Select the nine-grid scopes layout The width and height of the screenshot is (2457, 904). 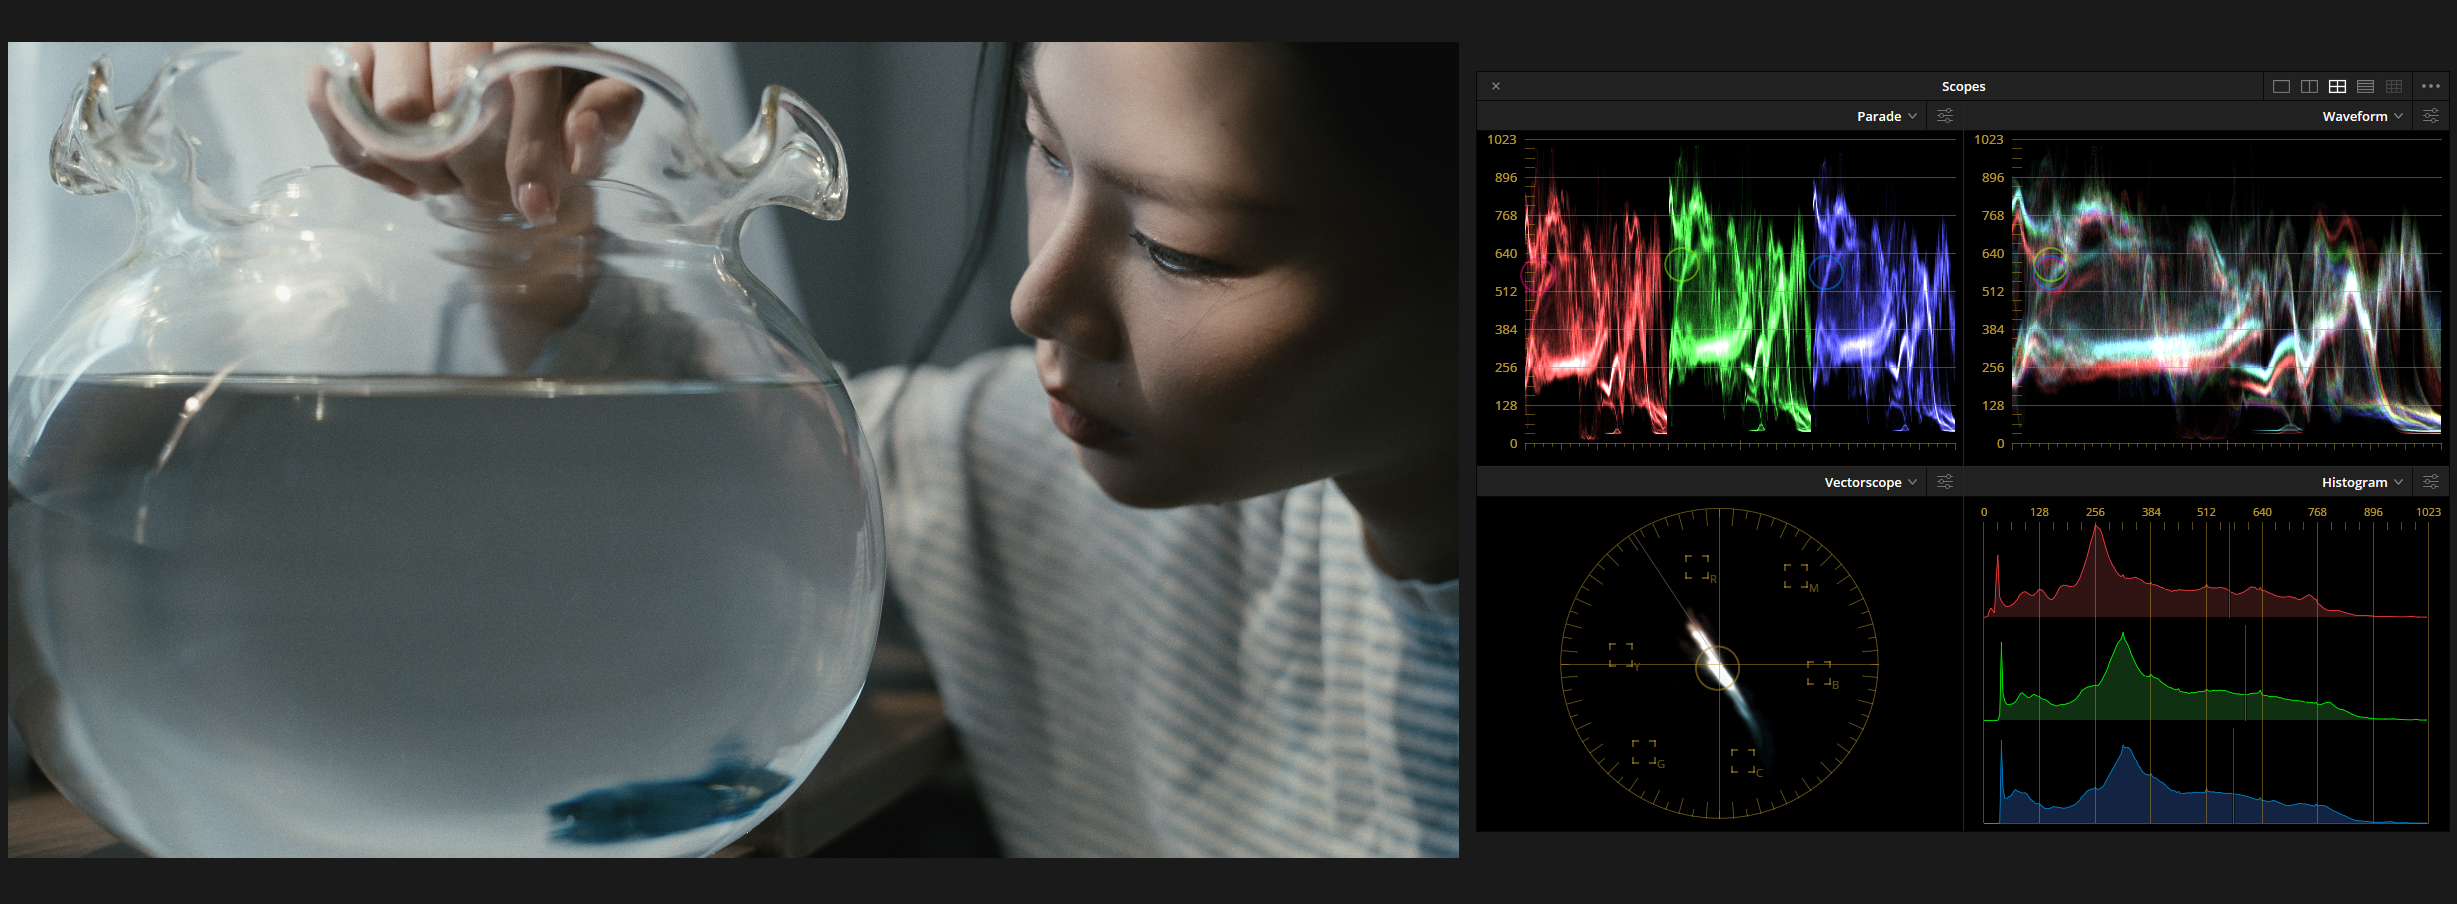[x=2394, y=87]
